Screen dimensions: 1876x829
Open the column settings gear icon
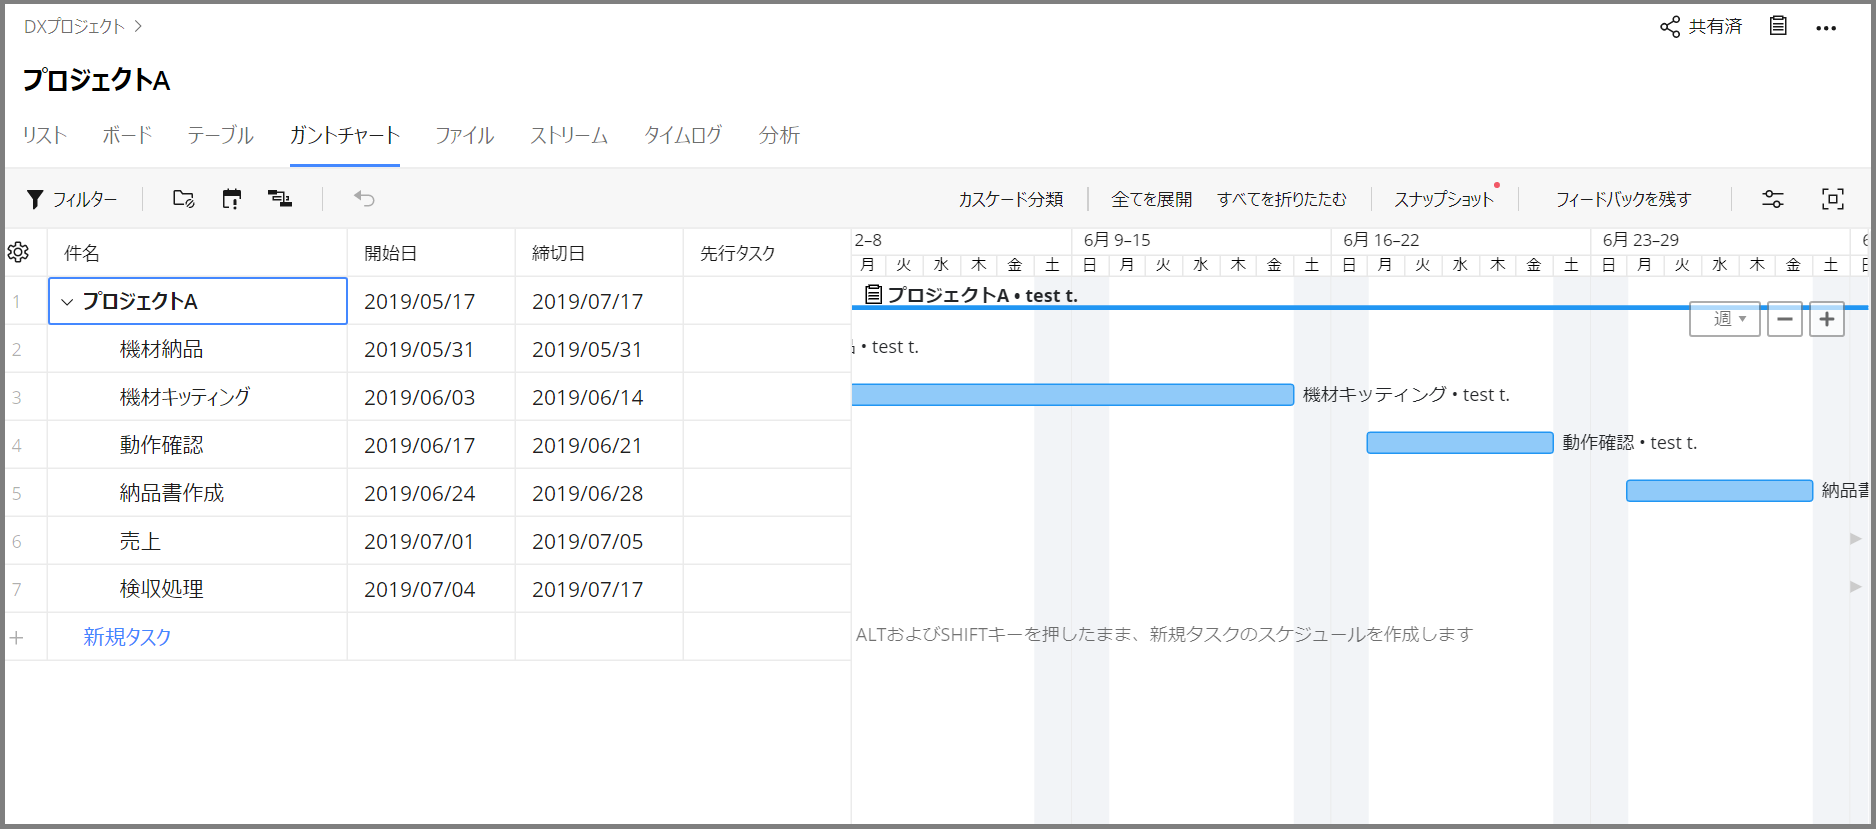(x=18, y=252)
